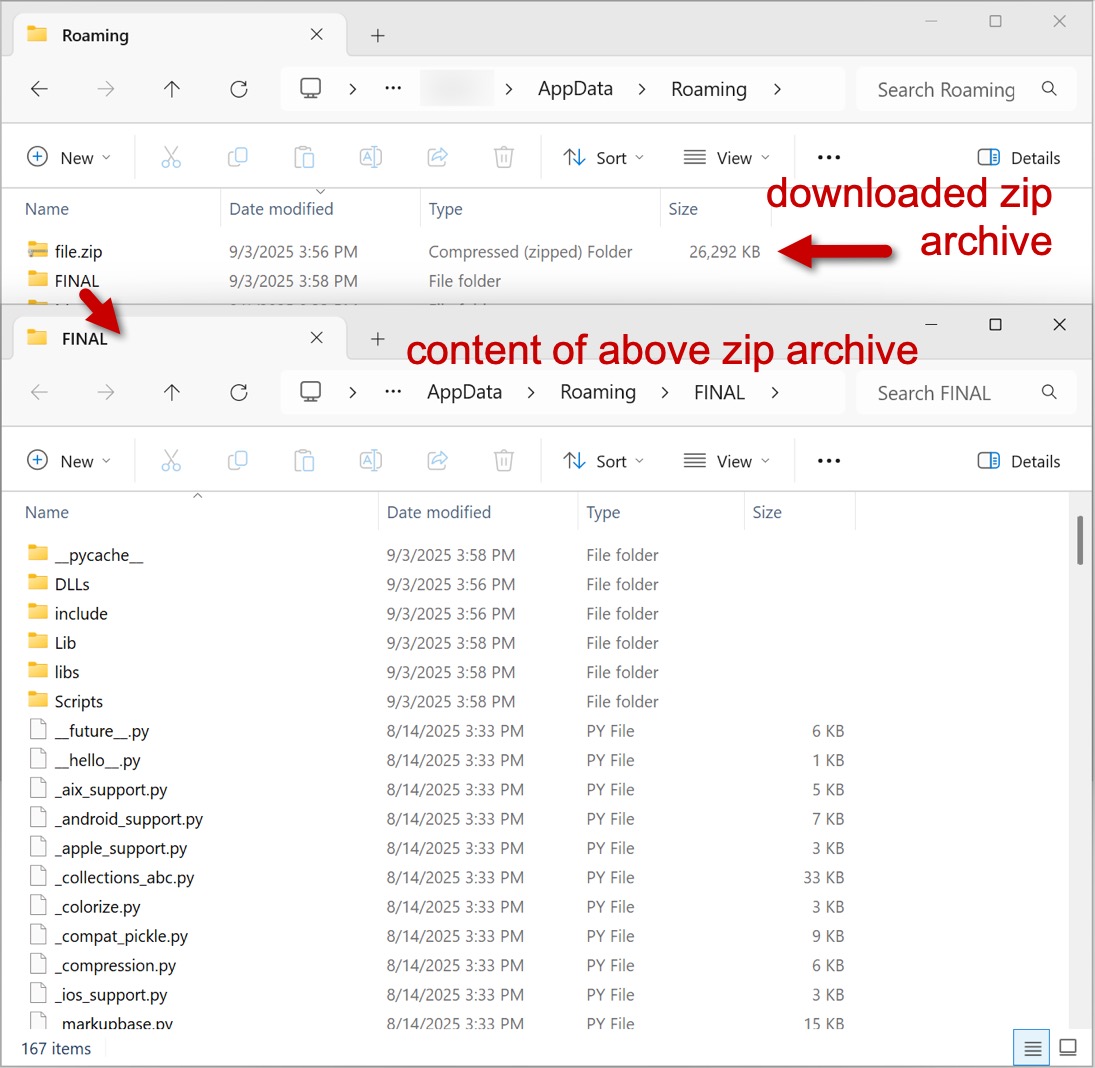Image resolution: width=1095 pixels, height=1068 pixels.
Task: Refresh the FINAL folder view
Action: [x=239, y=393]
